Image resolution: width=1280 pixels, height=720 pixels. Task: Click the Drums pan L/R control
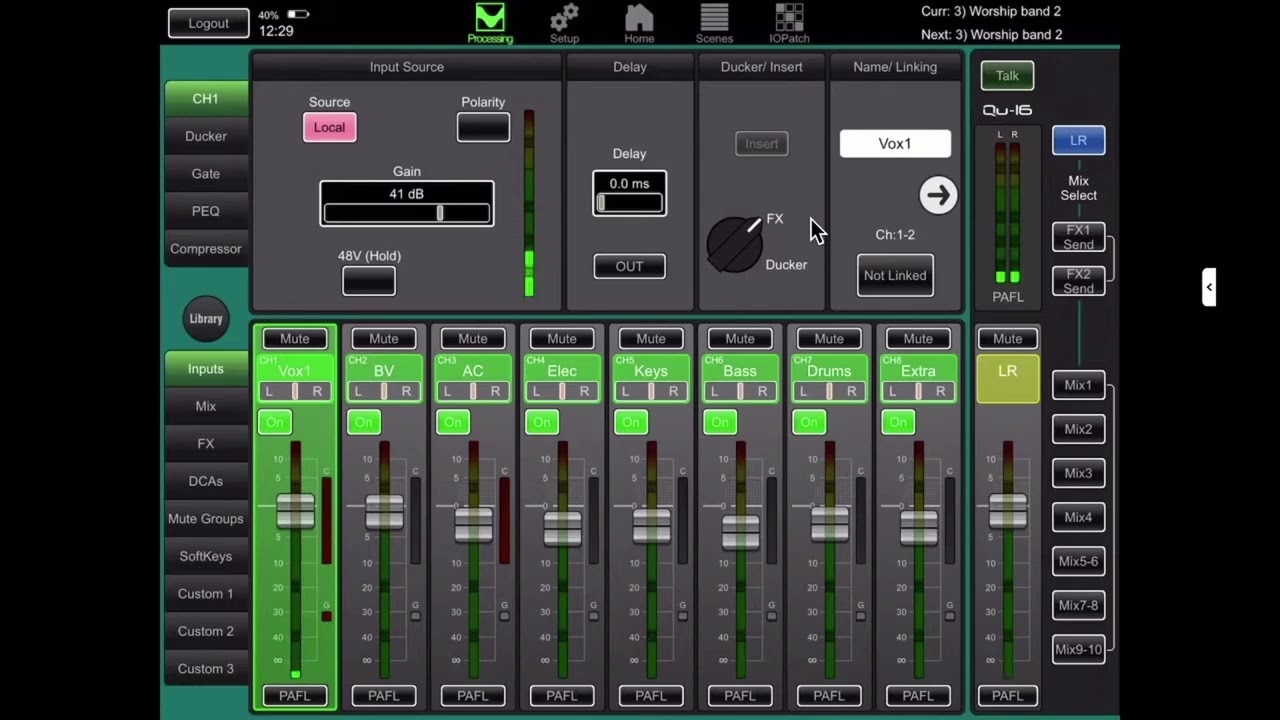(x=829, y=392)
